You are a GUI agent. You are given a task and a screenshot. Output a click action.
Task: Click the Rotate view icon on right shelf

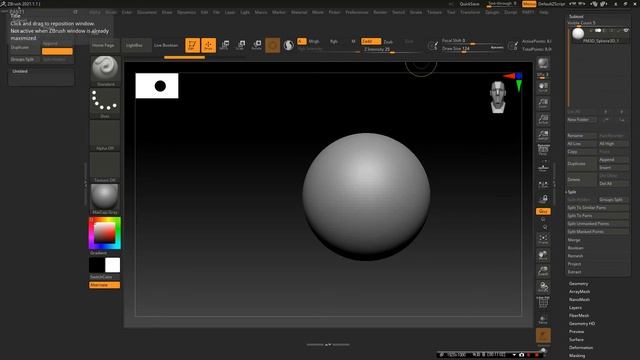coord(543,287)
